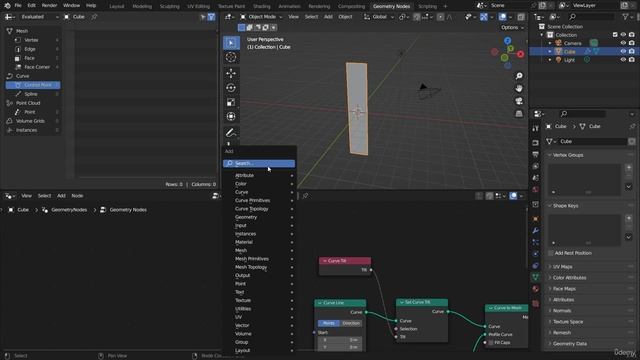This screenshot has height=360, width=640.
Task: Hide the Camera in the viewport via its eye icon
Action: (x=623, y=43)
